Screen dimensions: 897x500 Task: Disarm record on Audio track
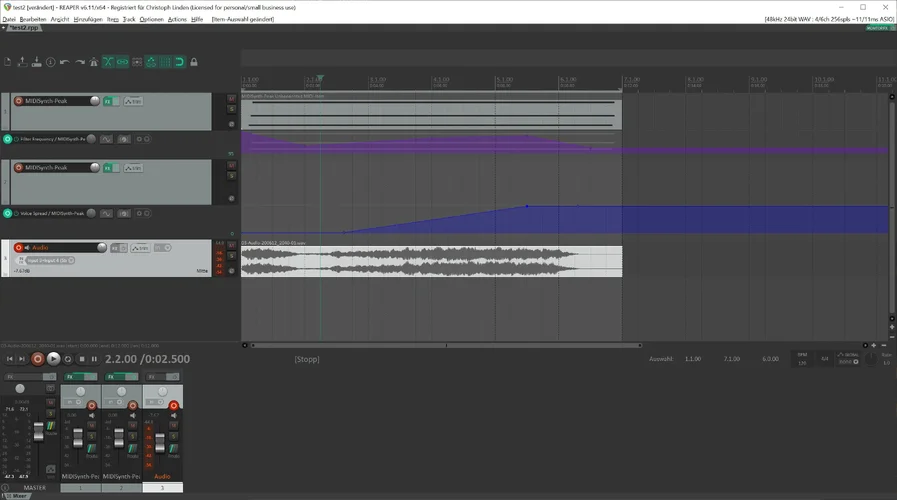click(18, 248)
